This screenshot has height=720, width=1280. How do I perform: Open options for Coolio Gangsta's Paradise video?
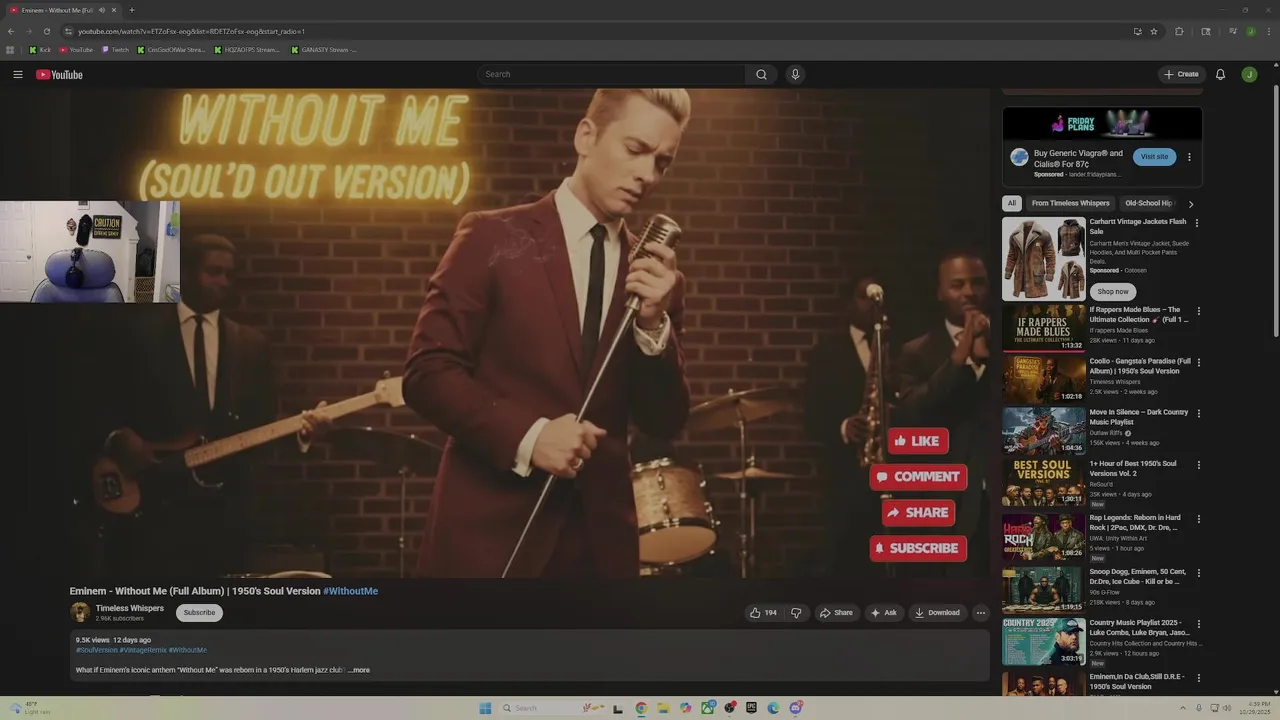(1198, 362)
